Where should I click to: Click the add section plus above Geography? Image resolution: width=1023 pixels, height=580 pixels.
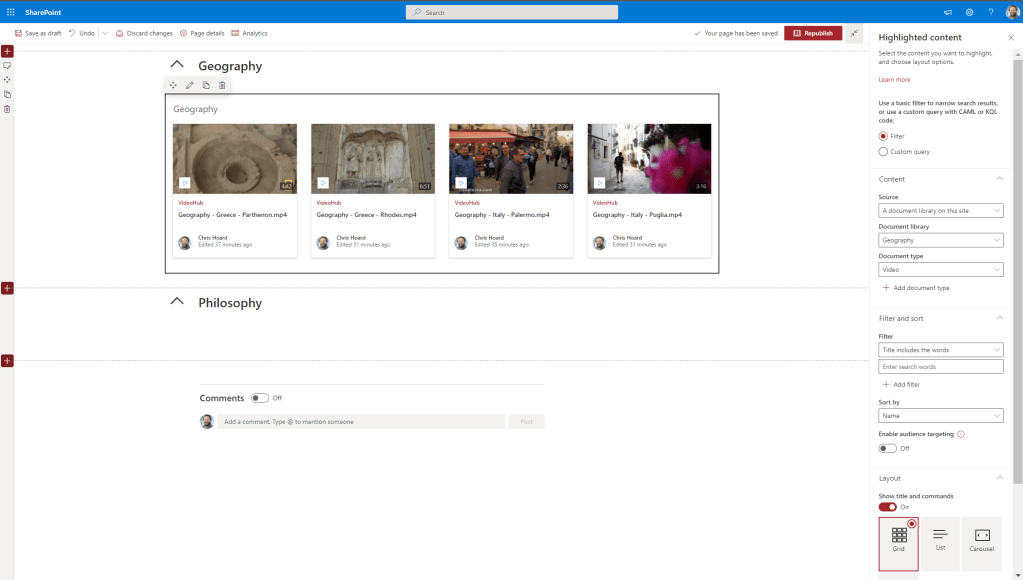coord(7,51)
